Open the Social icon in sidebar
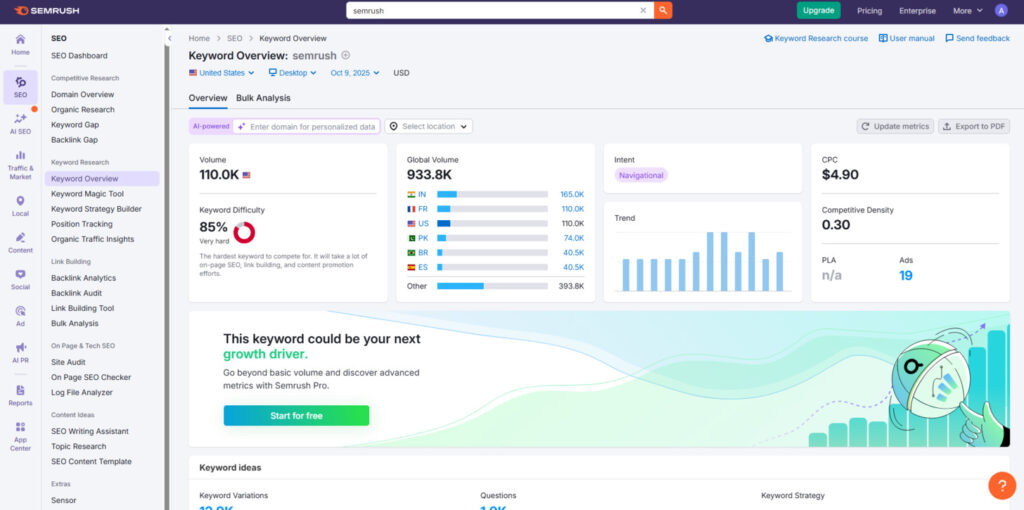 [x=20, y=278]
